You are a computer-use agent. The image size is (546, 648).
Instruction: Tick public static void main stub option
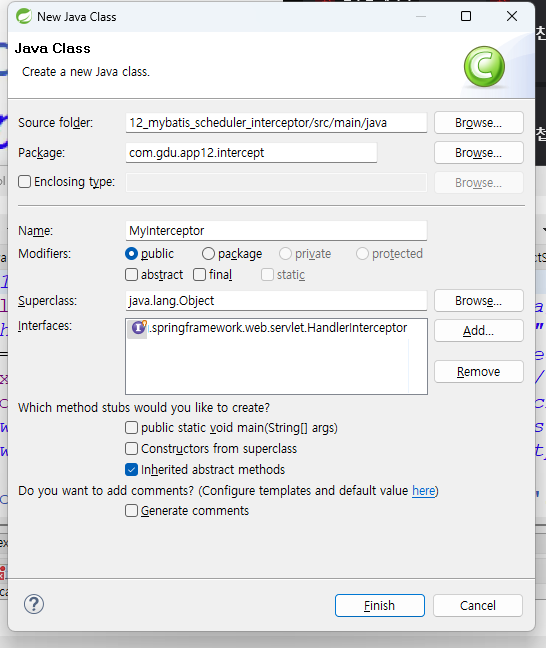(131, 428)
